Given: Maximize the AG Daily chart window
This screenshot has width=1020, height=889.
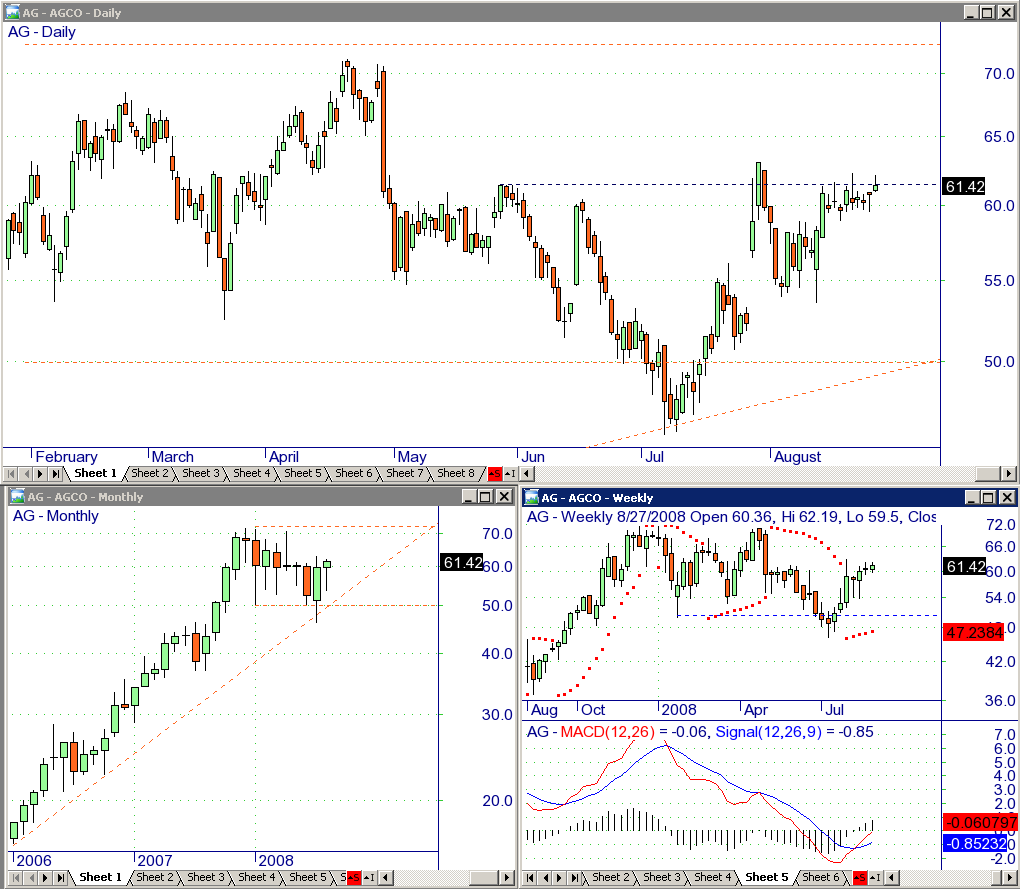Looking at the screenshot, I should (987, 12).
